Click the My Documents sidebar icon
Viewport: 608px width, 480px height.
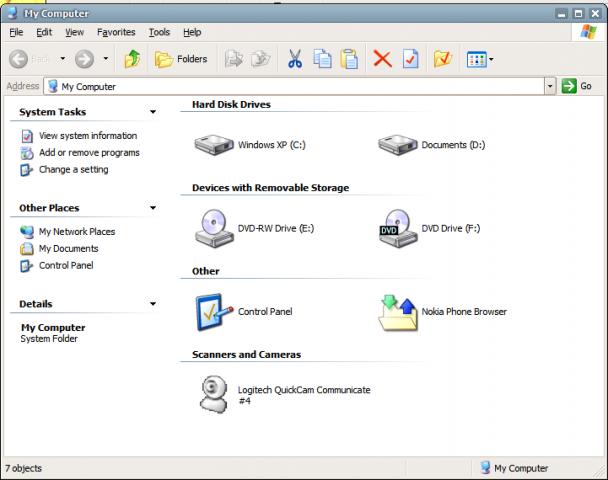coord(27,249)
